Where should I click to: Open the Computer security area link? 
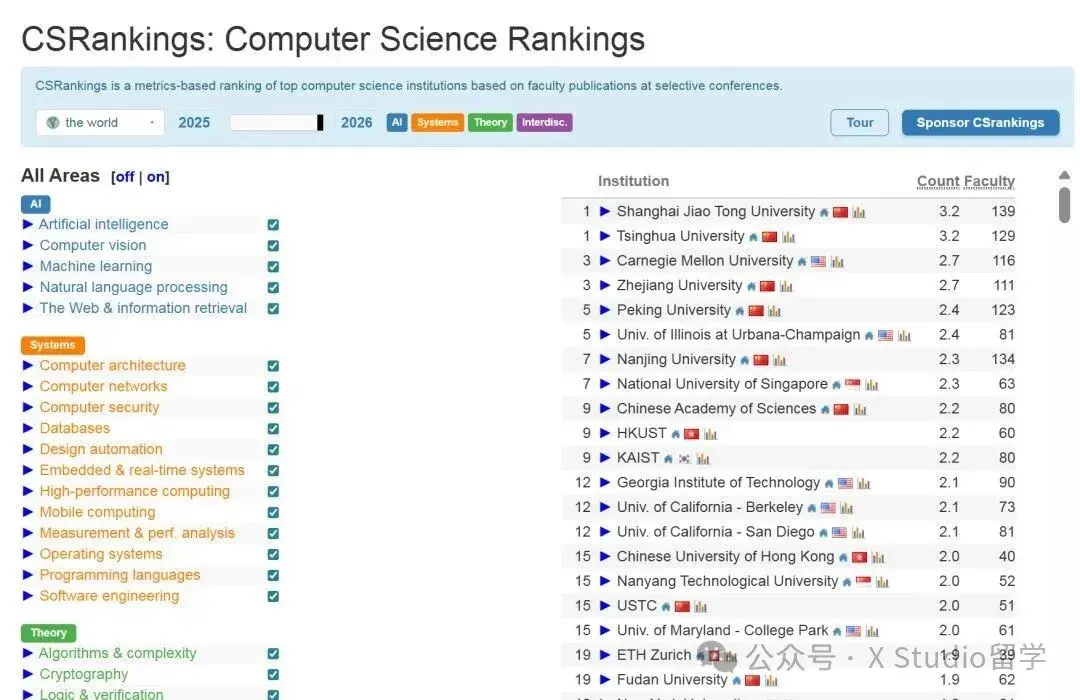click(99, 408)
